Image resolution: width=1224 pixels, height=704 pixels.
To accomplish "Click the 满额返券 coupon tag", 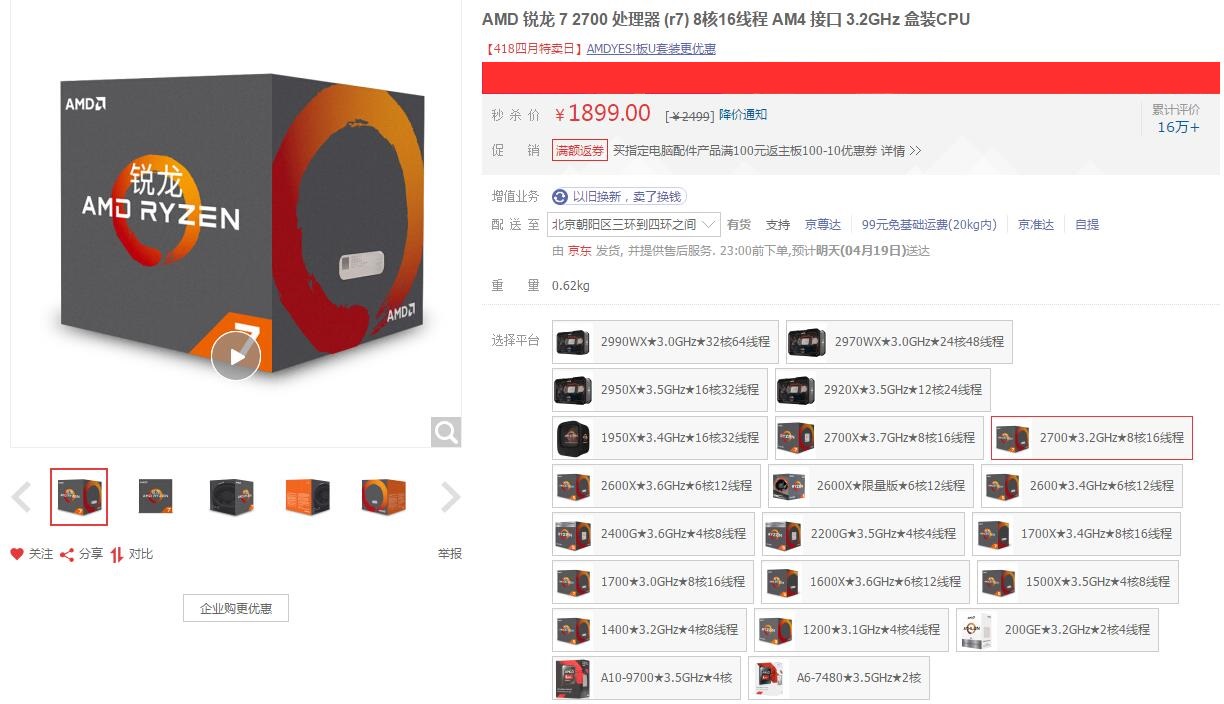I will coord(580,150).
